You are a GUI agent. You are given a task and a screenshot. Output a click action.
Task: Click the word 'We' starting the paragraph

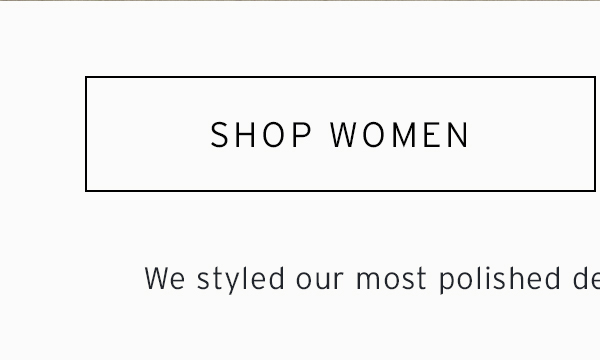165,279
